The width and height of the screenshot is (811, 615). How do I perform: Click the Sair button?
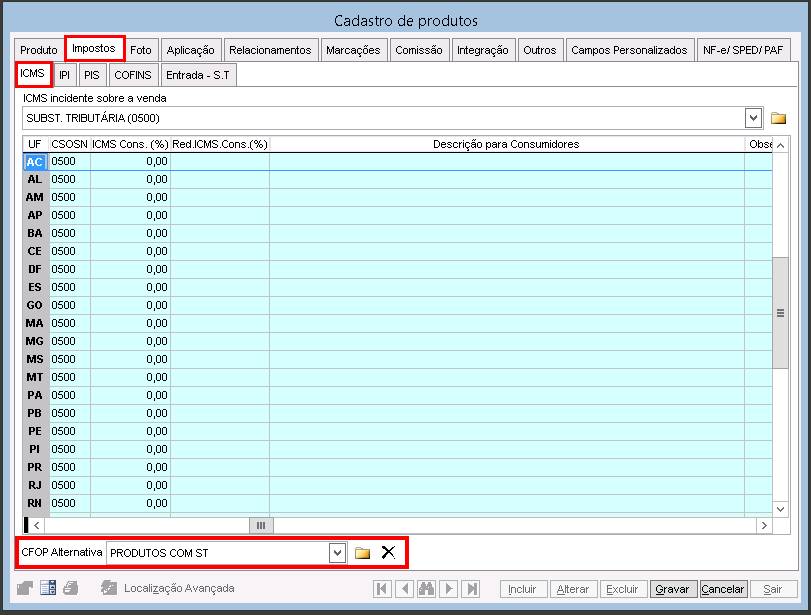(x=772, y=589)
